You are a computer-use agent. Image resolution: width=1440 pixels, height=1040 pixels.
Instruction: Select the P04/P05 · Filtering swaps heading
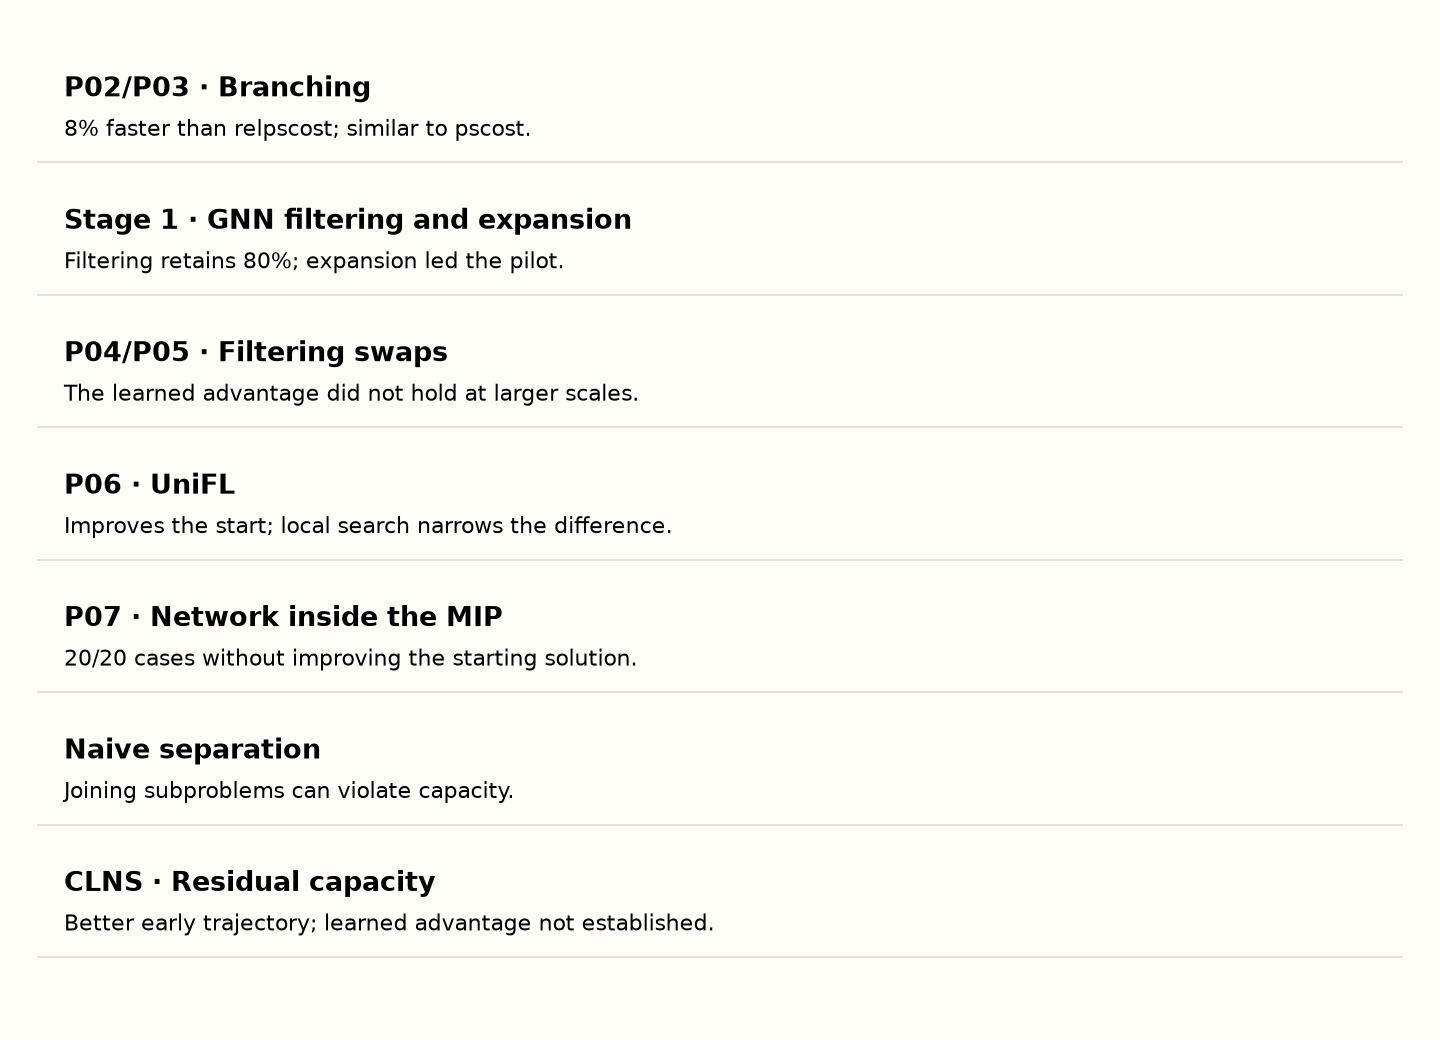click(256, 353)
